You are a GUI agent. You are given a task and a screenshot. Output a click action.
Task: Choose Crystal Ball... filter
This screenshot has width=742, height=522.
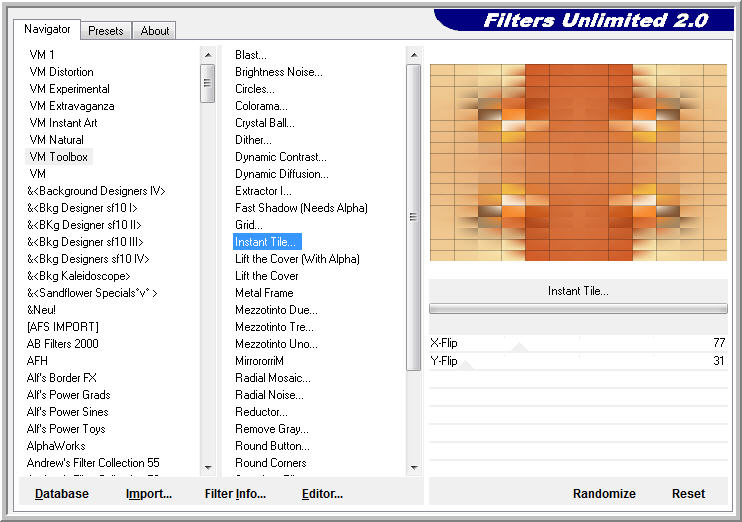(x=265, y=123)
